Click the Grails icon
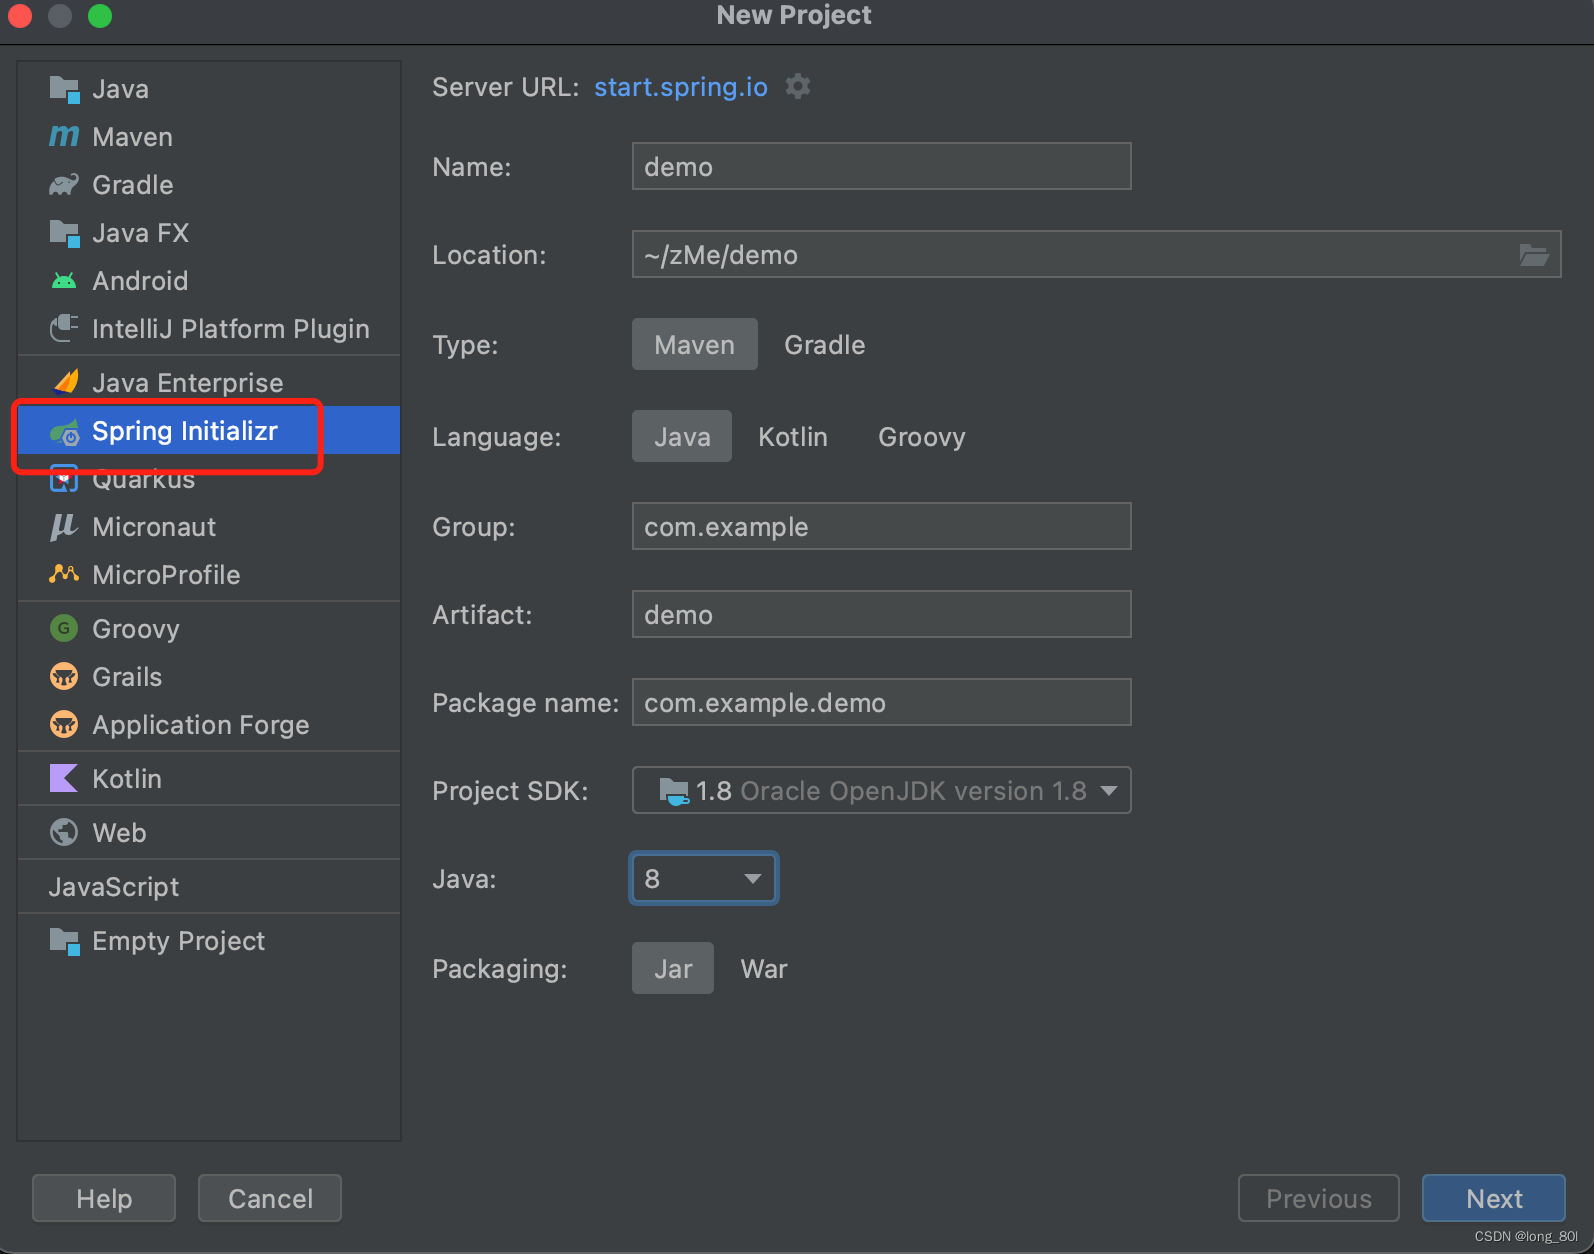This screenshot has height=1254, width=1594. point(64,676)
